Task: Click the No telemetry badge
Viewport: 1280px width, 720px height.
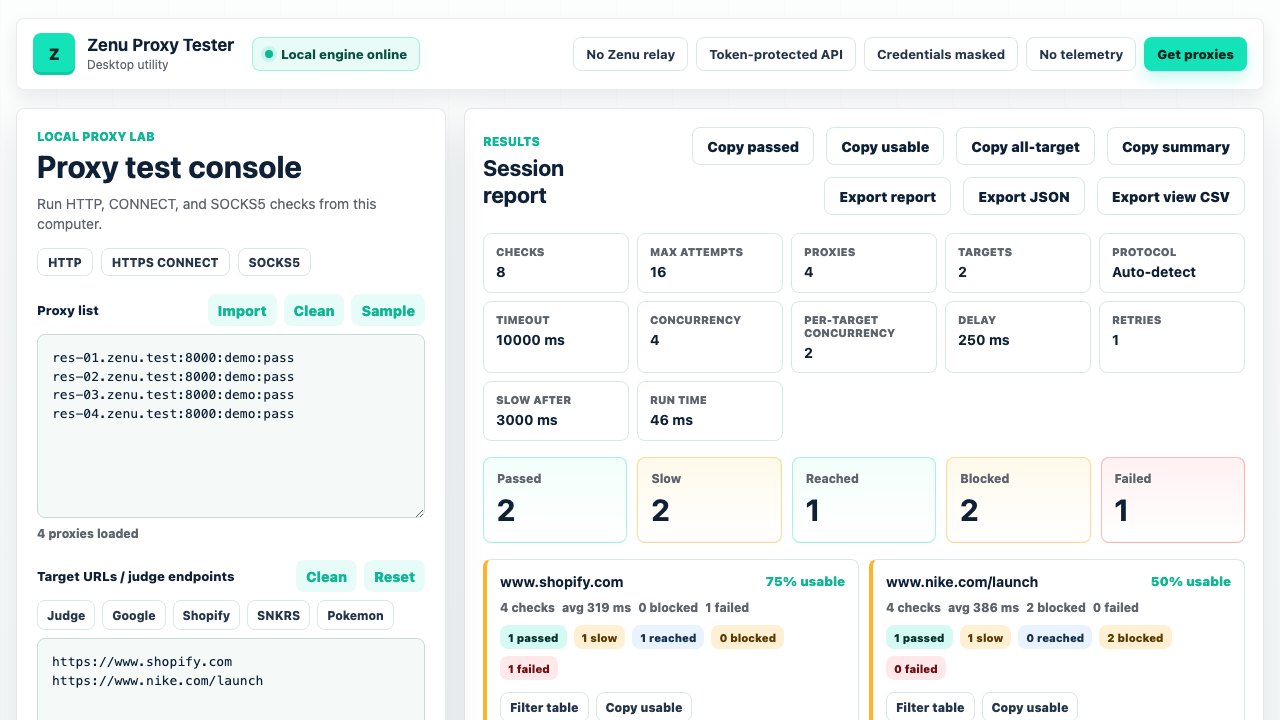Action: [1081, 54]
